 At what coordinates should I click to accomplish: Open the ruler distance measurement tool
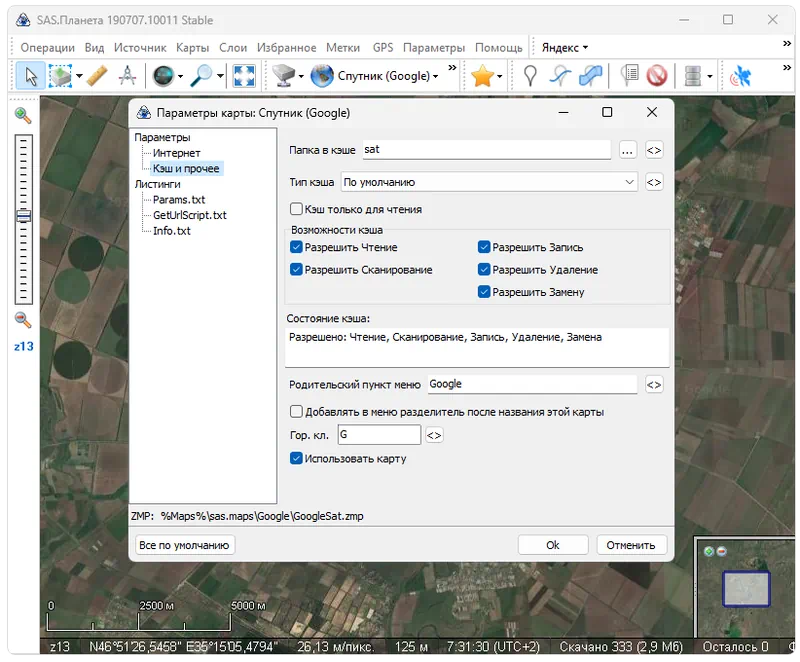coord(97,76)
